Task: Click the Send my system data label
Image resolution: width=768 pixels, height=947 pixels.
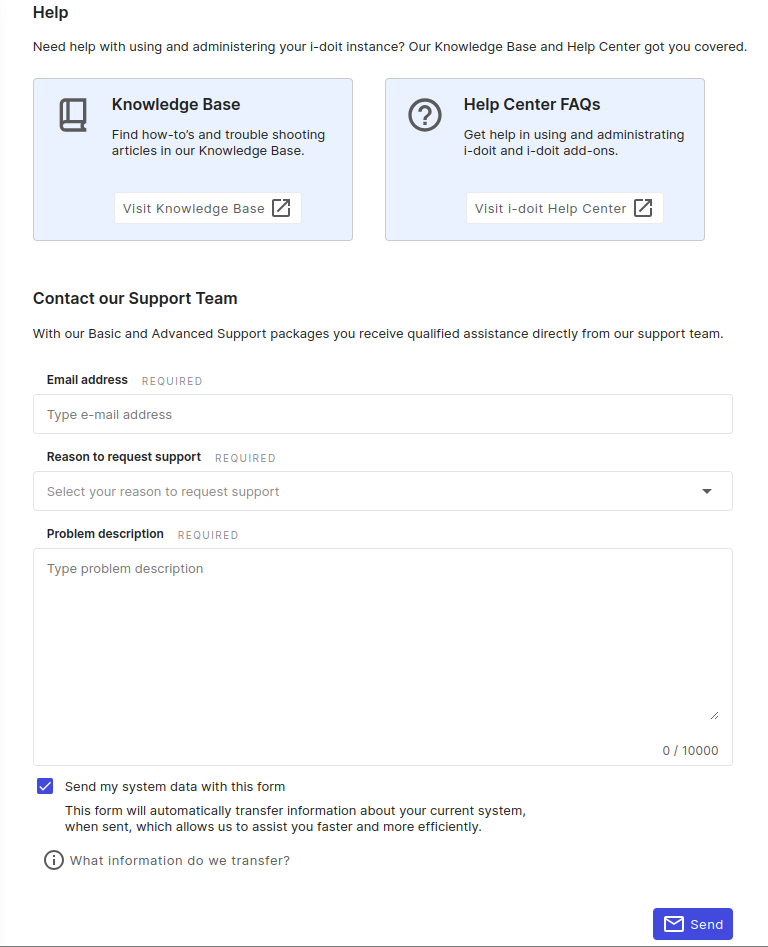Action: click(175, 787)
